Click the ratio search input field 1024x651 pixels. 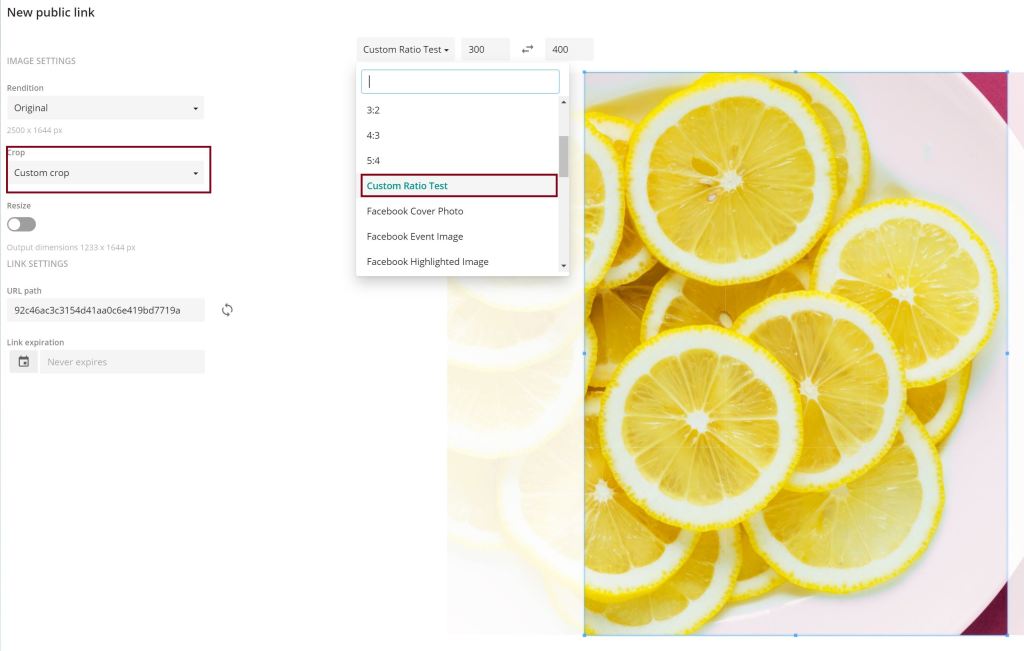coord(460,82)
